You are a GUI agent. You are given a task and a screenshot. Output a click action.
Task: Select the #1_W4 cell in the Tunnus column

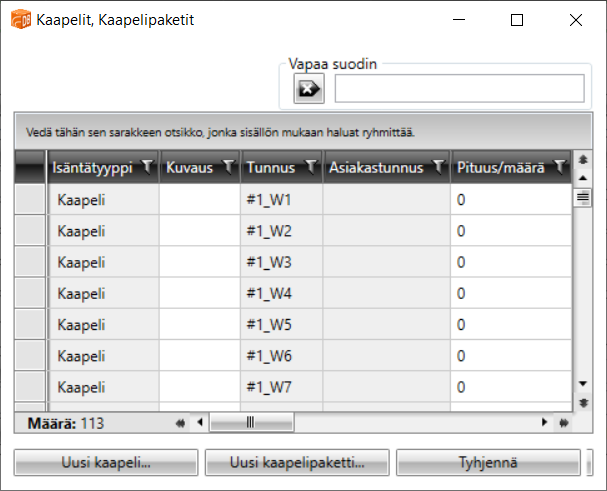point(281,293)
